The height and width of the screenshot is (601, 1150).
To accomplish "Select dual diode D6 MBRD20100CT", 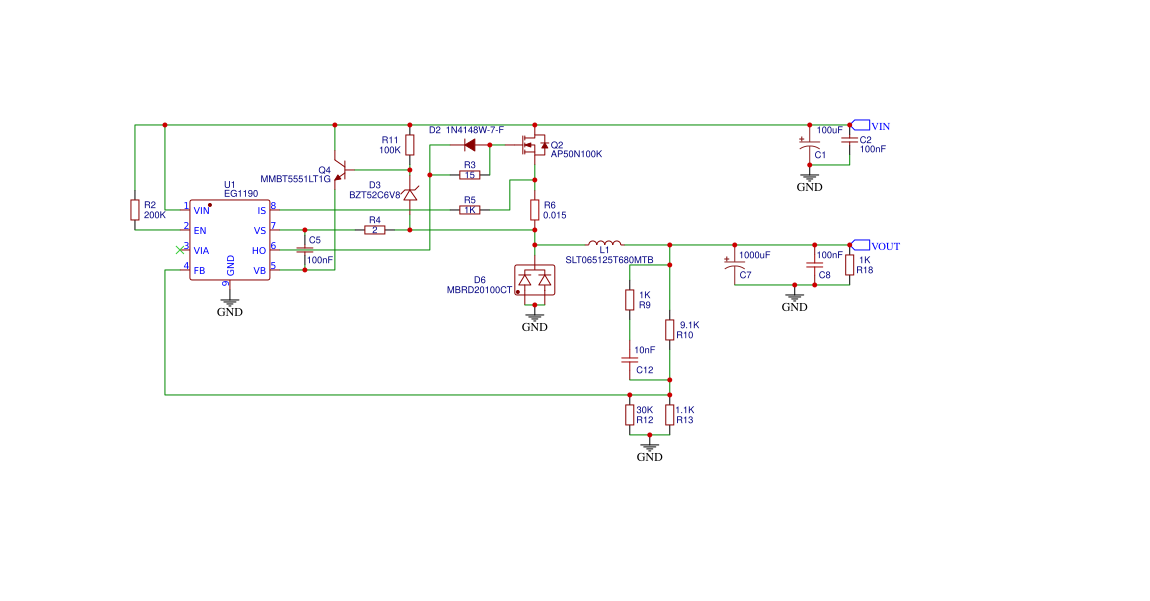I will [x=534, y=278].
